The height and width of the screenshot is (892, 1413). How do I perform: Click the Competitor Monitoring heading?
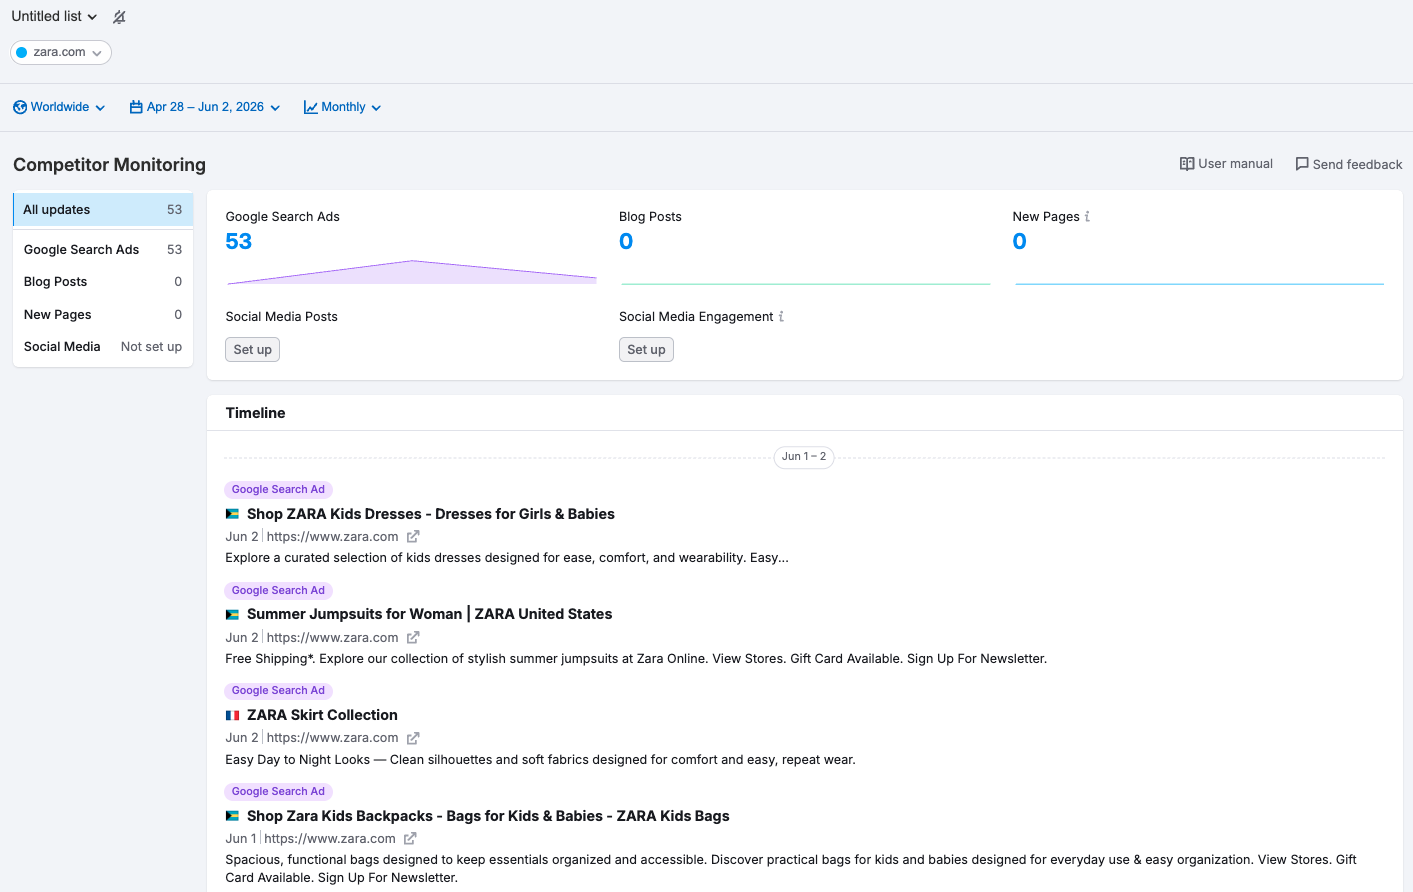click(109, 165)
